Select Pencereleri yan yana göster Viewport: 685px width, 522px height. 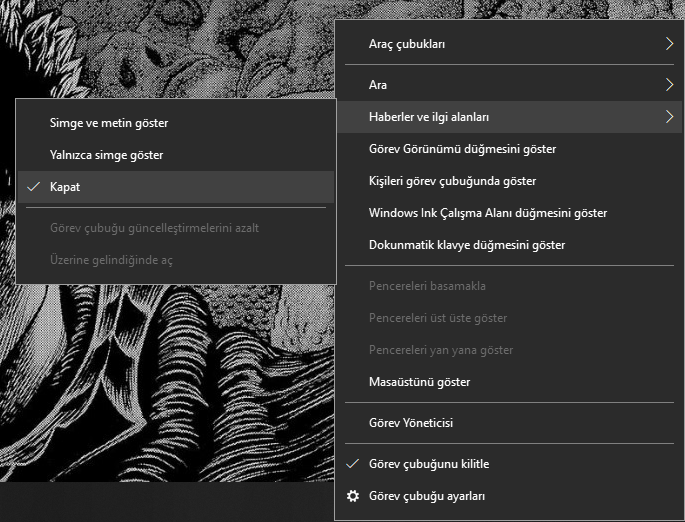coord(509,350)
